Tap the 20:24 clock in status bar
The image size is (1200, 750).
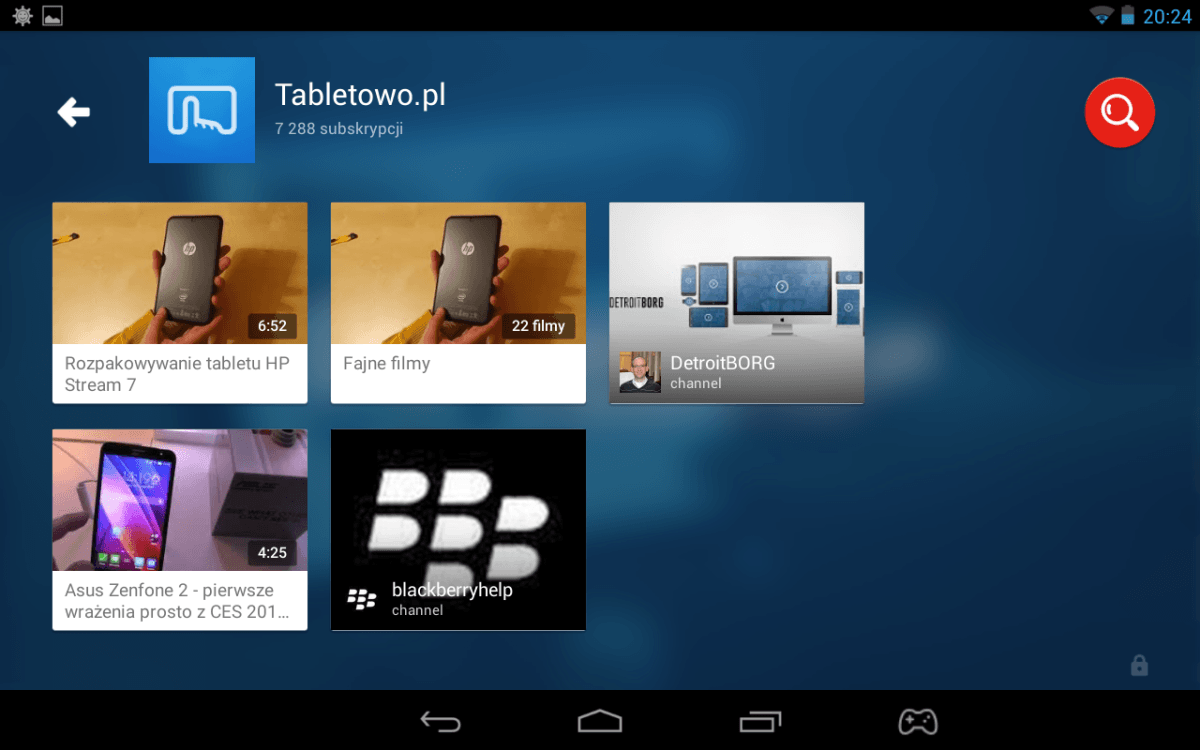point(1167,16)
